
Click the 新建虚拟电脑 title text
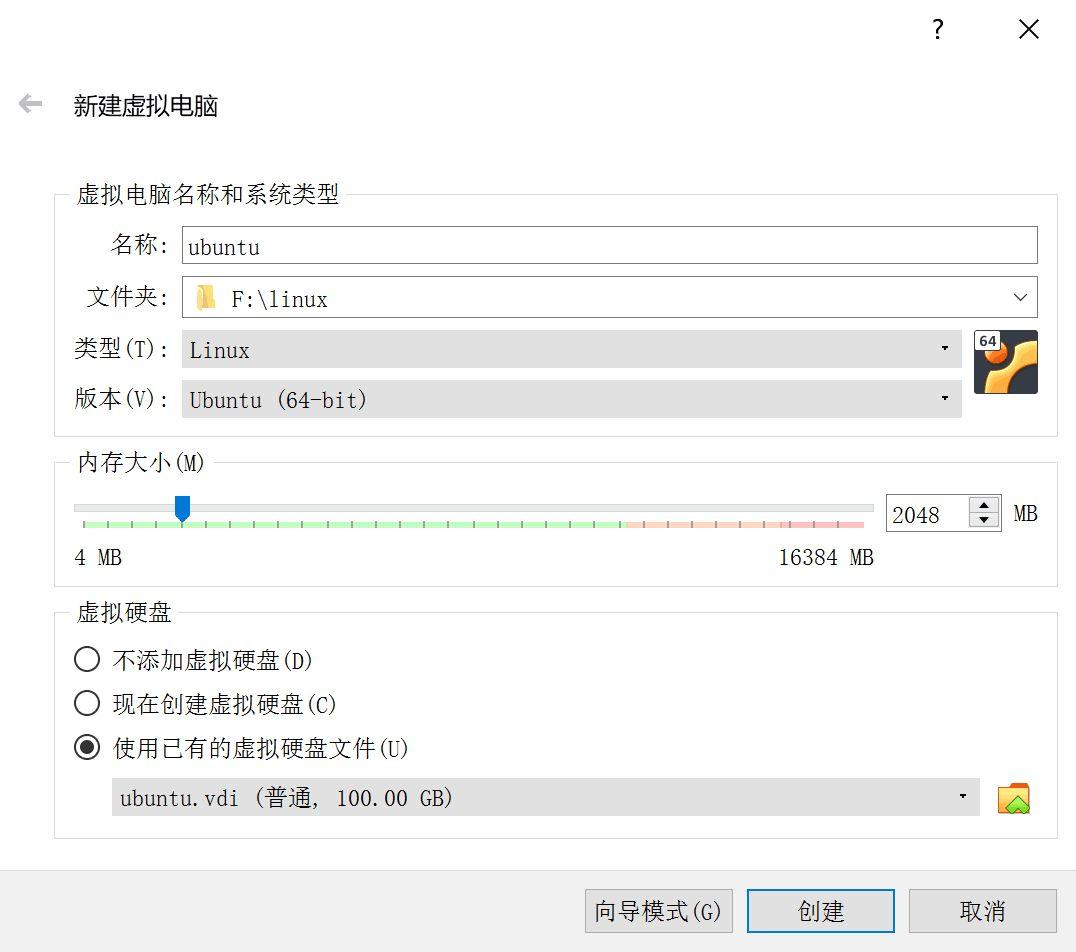[x=145, y=106]
